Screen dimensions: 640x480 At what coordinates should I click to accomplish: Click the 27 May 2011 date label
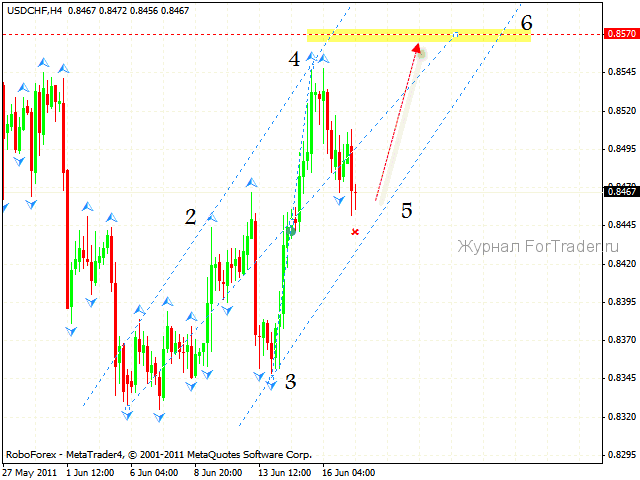click(30, 473)
